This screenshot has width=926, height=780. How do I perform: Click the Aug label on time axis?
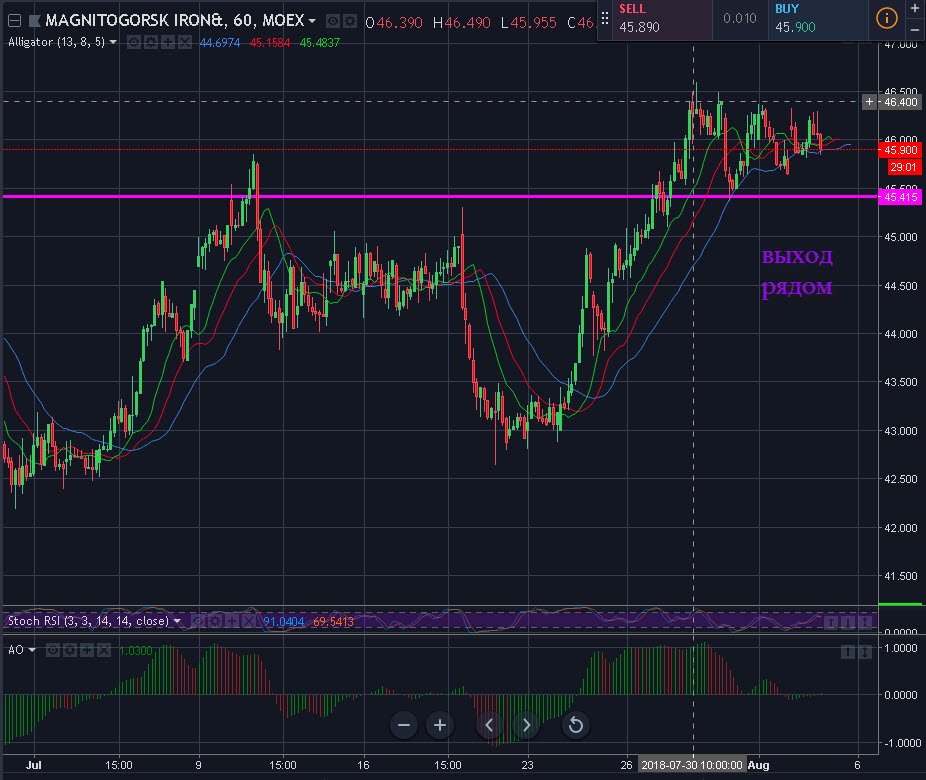coord(758,765)
